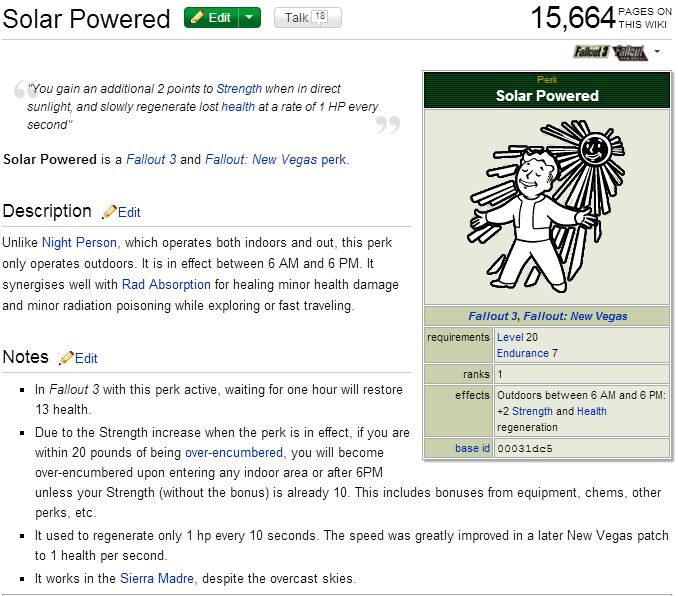Click the pencil icon beside Description
This screenshot has height=596, width=678.
(109, 212)
